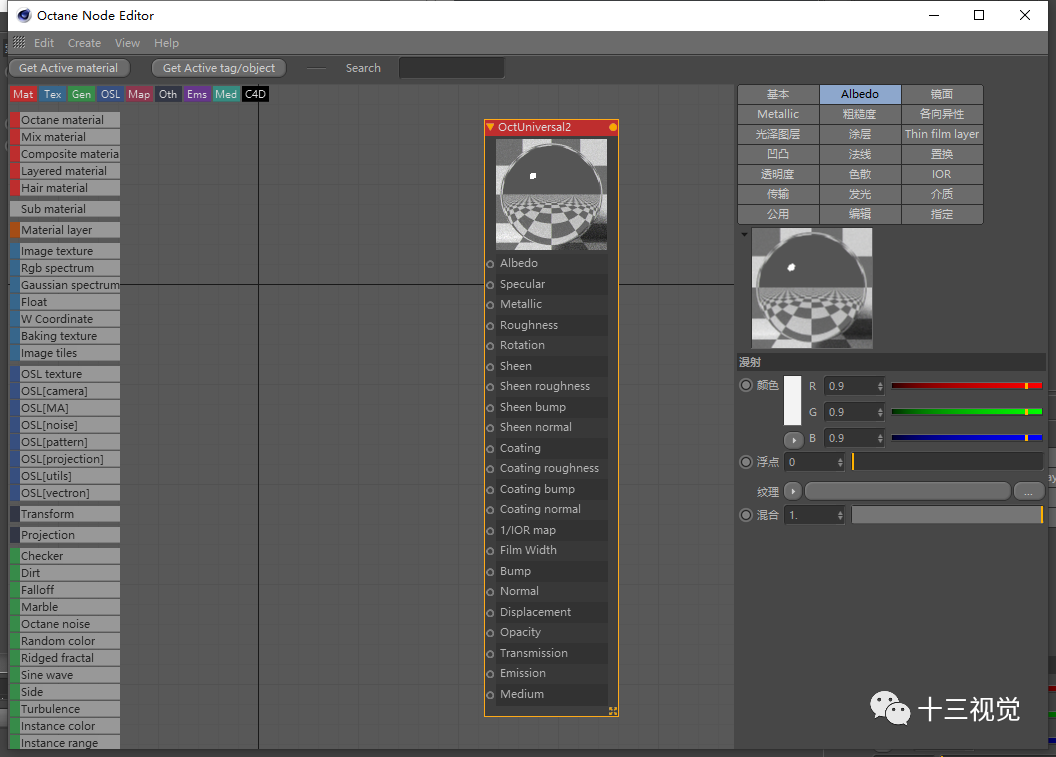The height and width of the screenshot is (757, 1056).
Task: Select the 颜色 radio button
Action: [x=746, y=385]
